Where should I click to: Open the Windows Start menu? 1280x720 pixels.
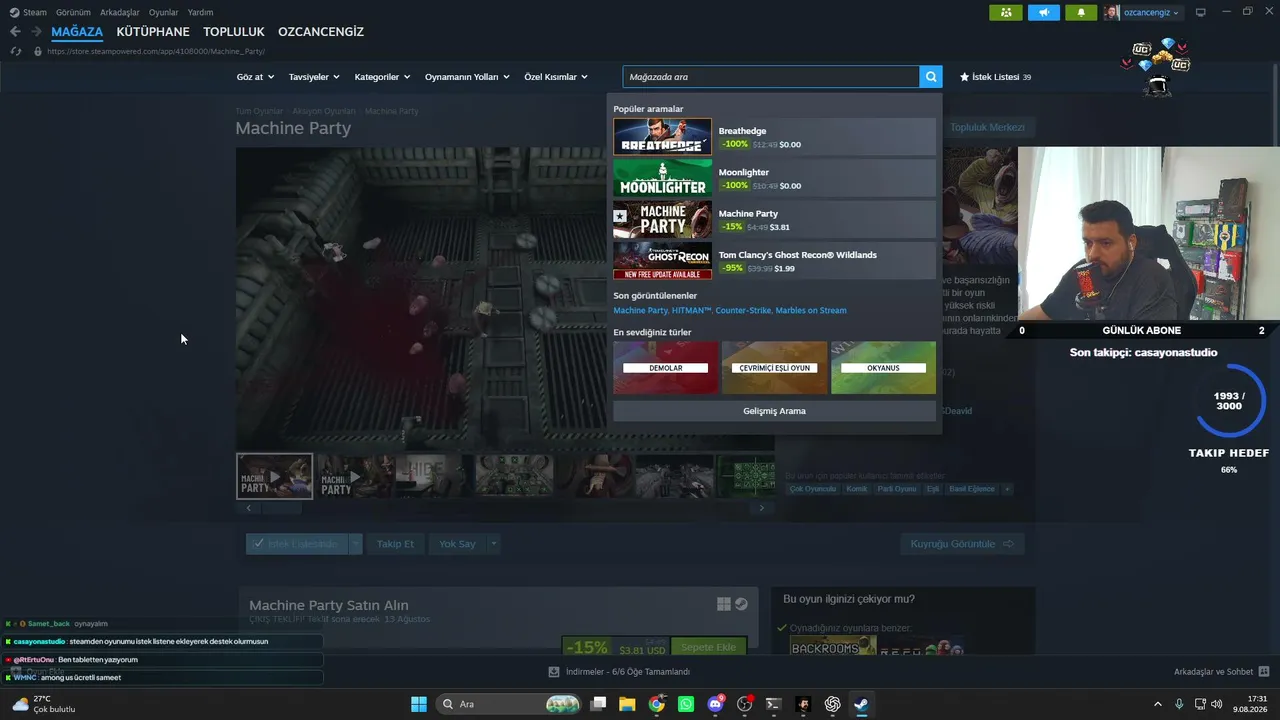pos(419,704)
